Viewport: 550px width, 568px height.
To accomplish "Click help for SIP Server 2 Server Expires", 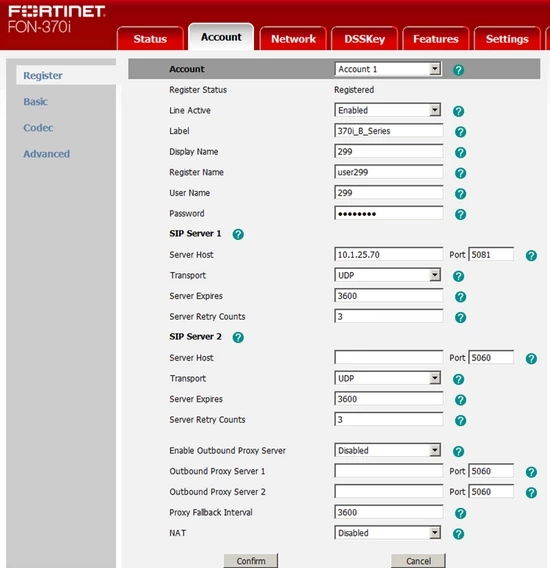I will [x=460, y=400].
